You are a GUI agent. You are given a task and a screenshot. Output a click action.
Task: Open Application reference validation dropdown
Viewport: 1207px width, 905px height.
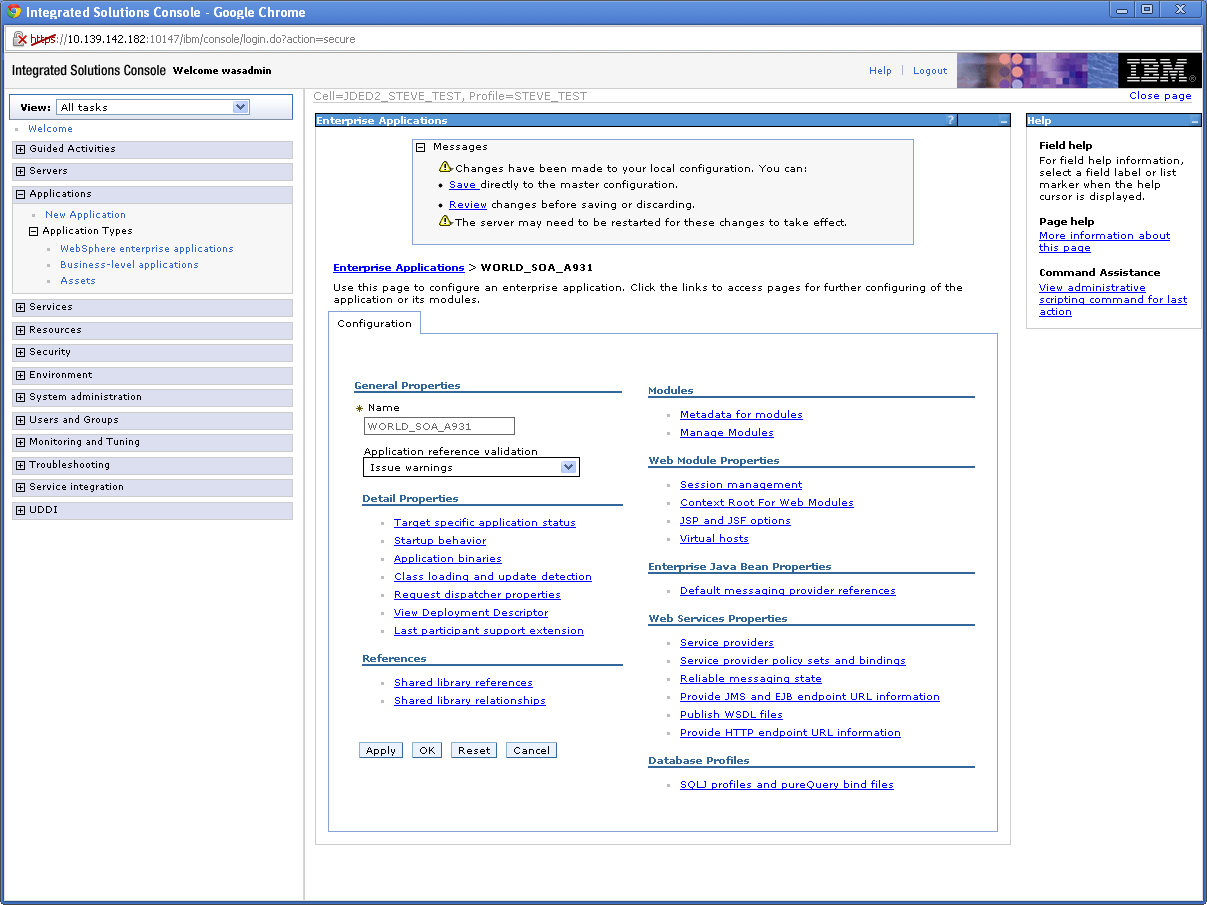471,467
